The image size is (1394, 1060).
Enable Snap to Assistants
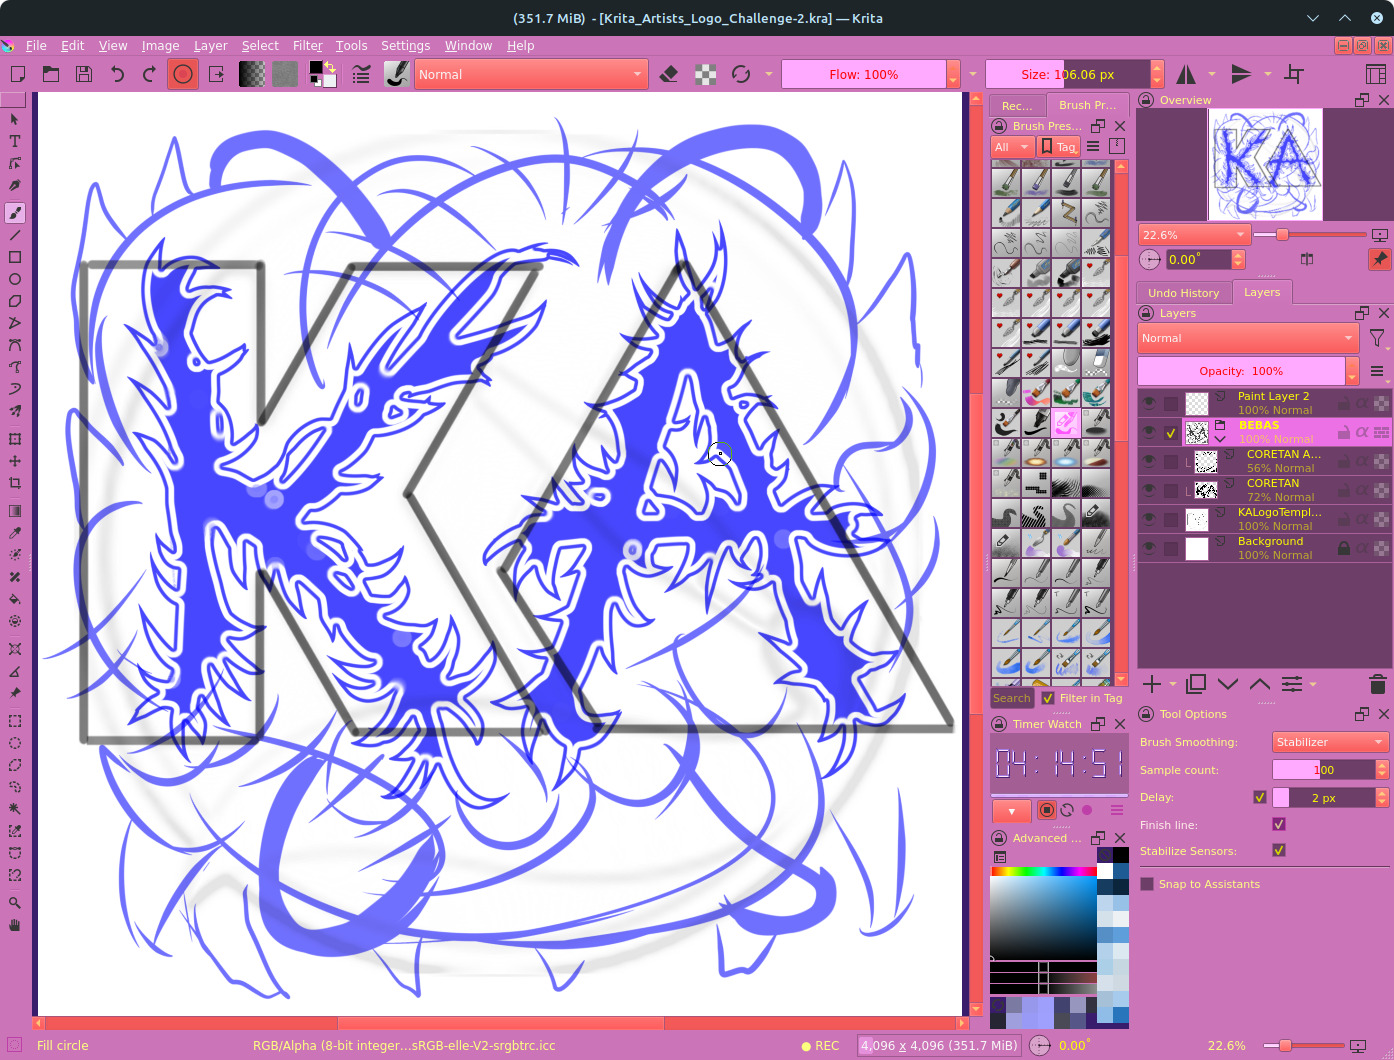coord(1147,884)
